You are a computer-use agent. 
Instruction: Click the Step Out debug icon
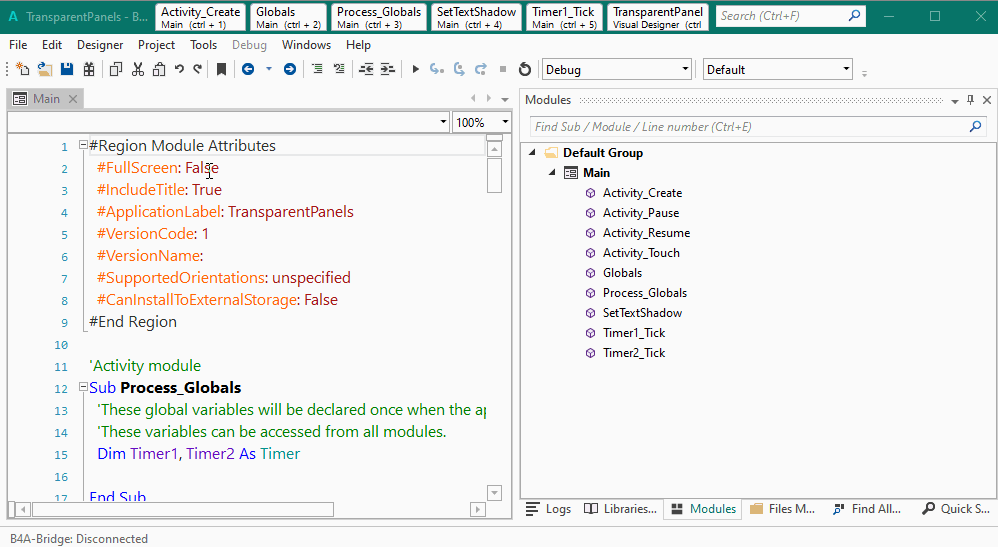coord(481,69)
